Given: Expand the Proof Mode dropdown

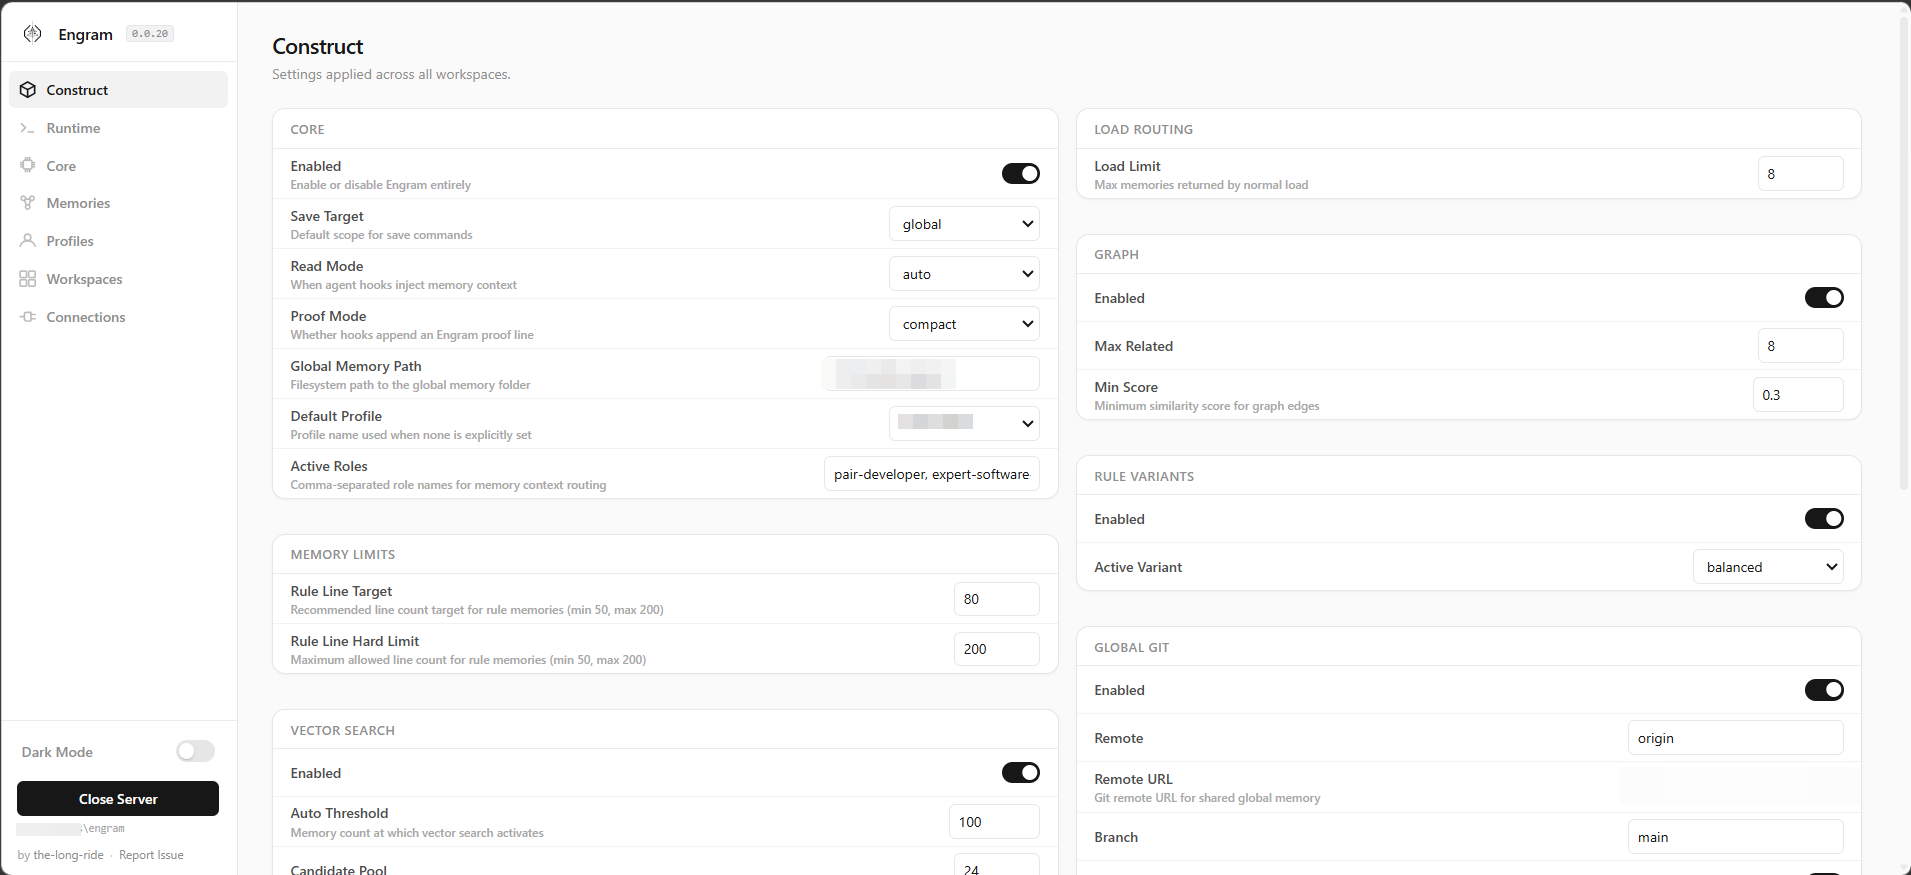Looking at the screenshot, I should 964,324.
